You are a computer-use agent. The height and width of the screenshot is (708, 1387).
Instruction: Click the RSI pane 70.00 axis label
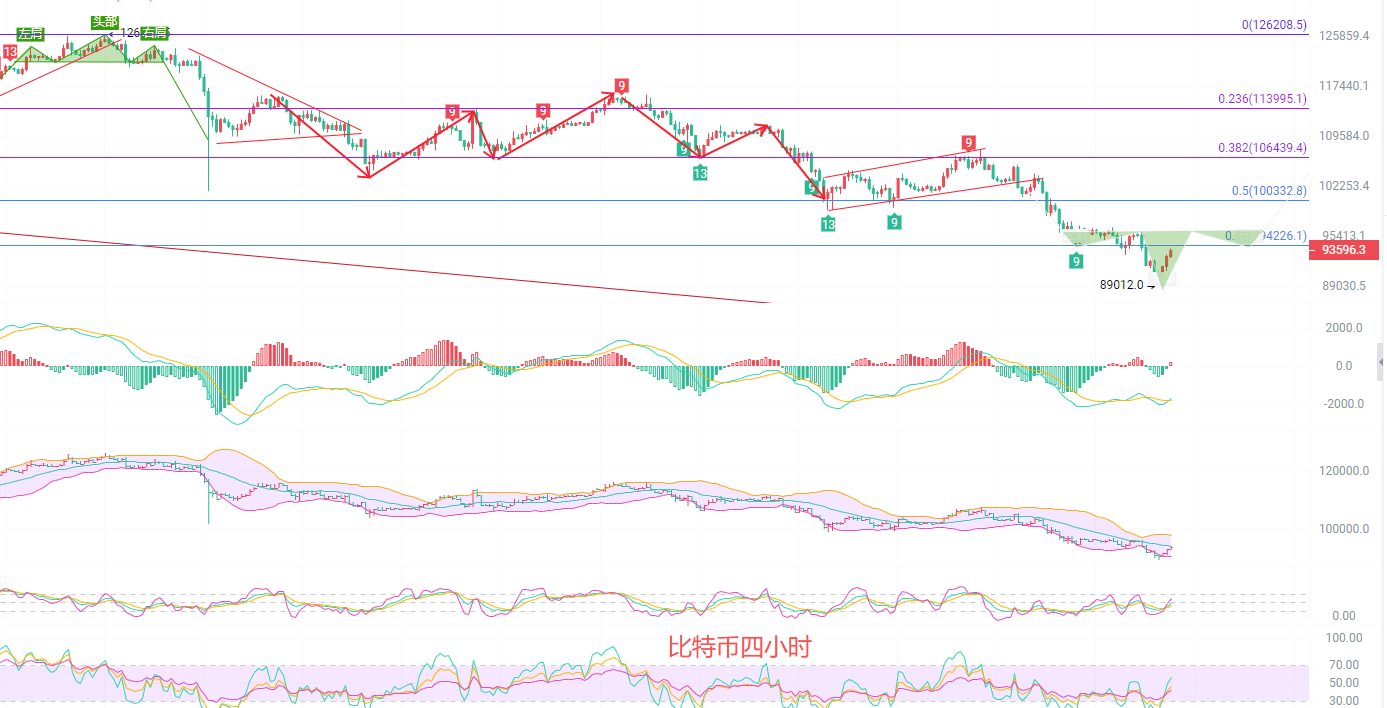[x=1343, y=665]
